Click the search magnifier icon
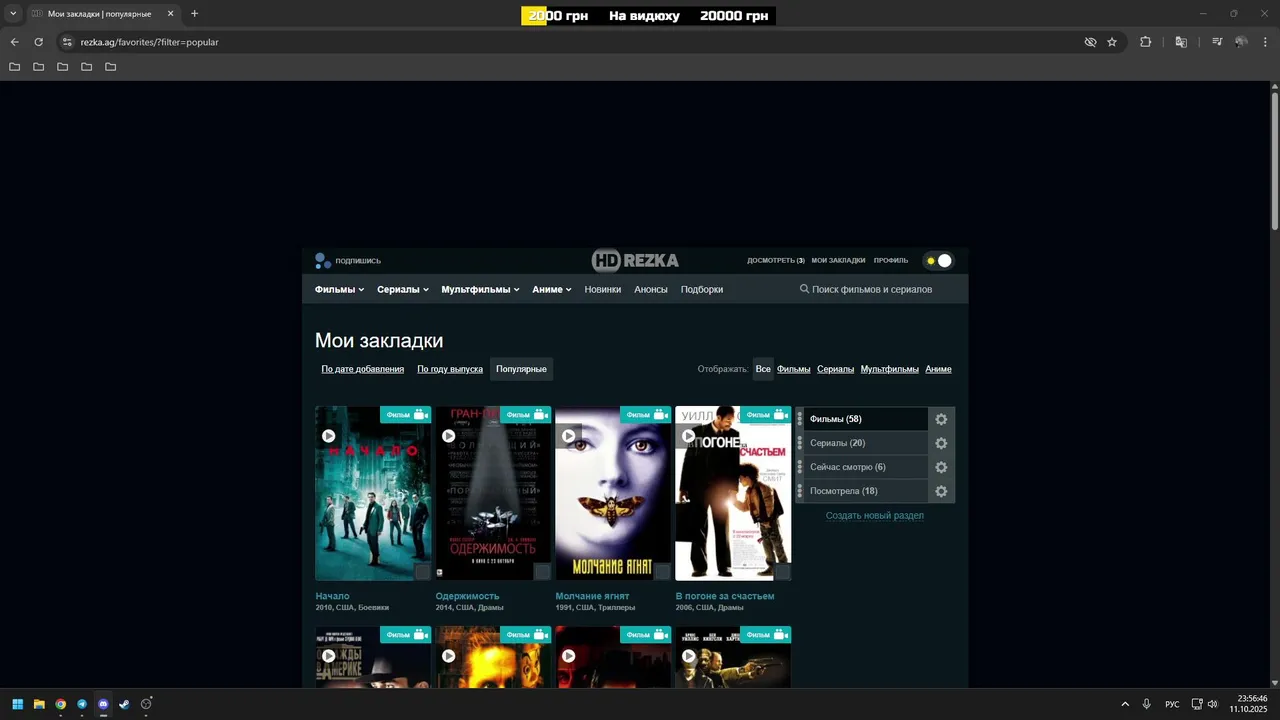The height and width of the screenshot is (720, 1280). [x=804, y=289]
